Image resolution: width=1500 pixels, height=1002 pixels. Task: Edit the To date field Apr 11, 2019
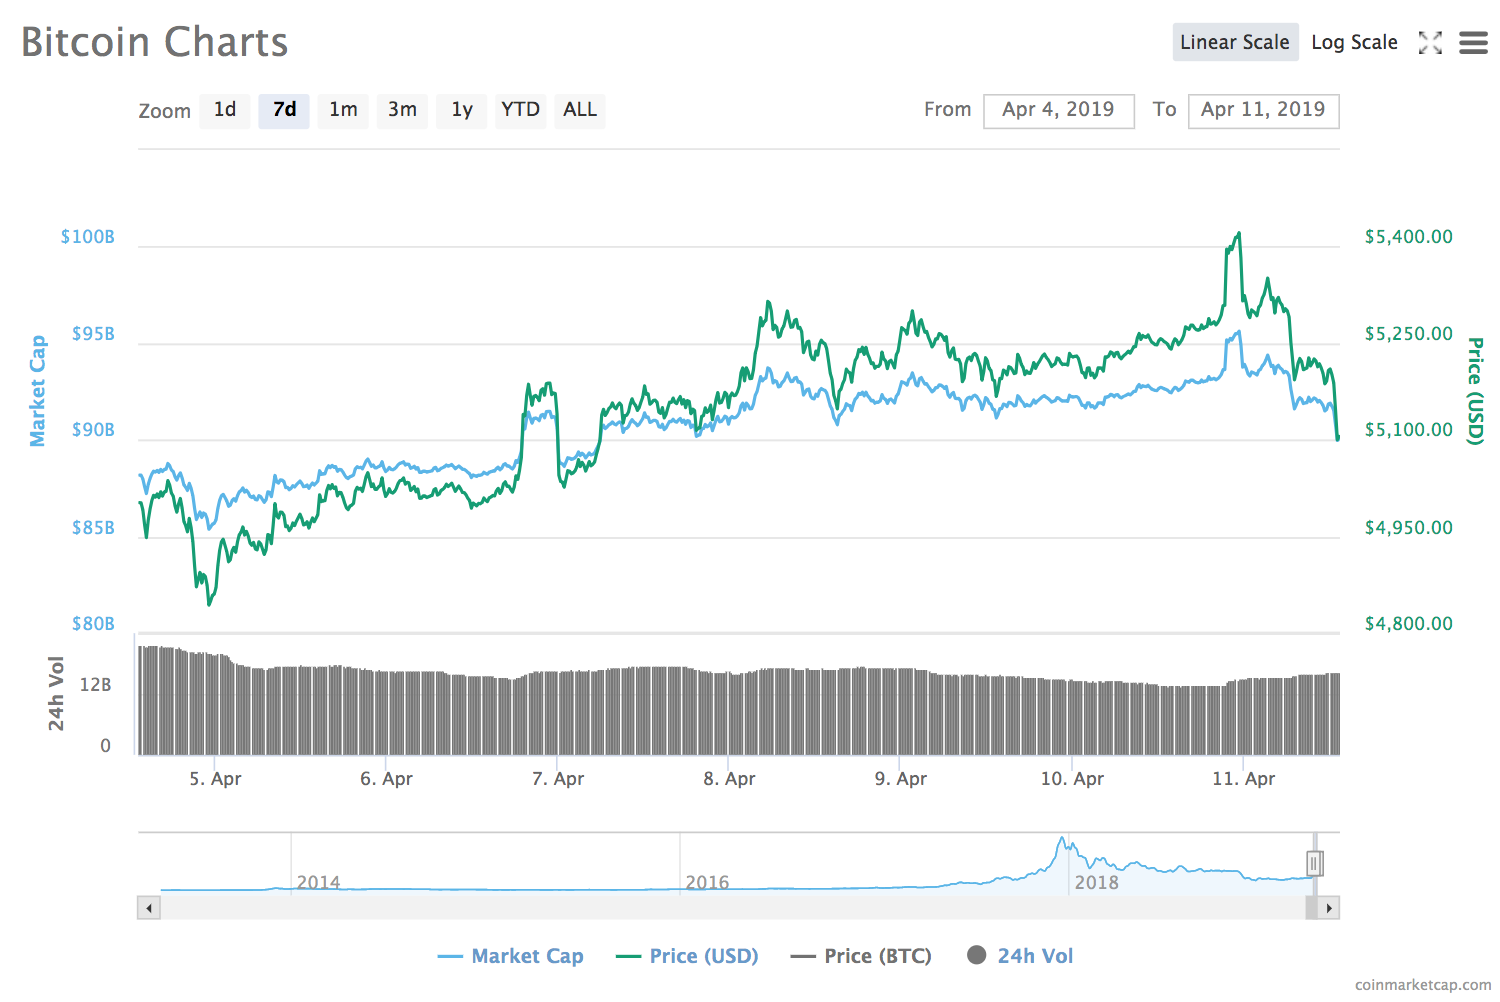1263,111
